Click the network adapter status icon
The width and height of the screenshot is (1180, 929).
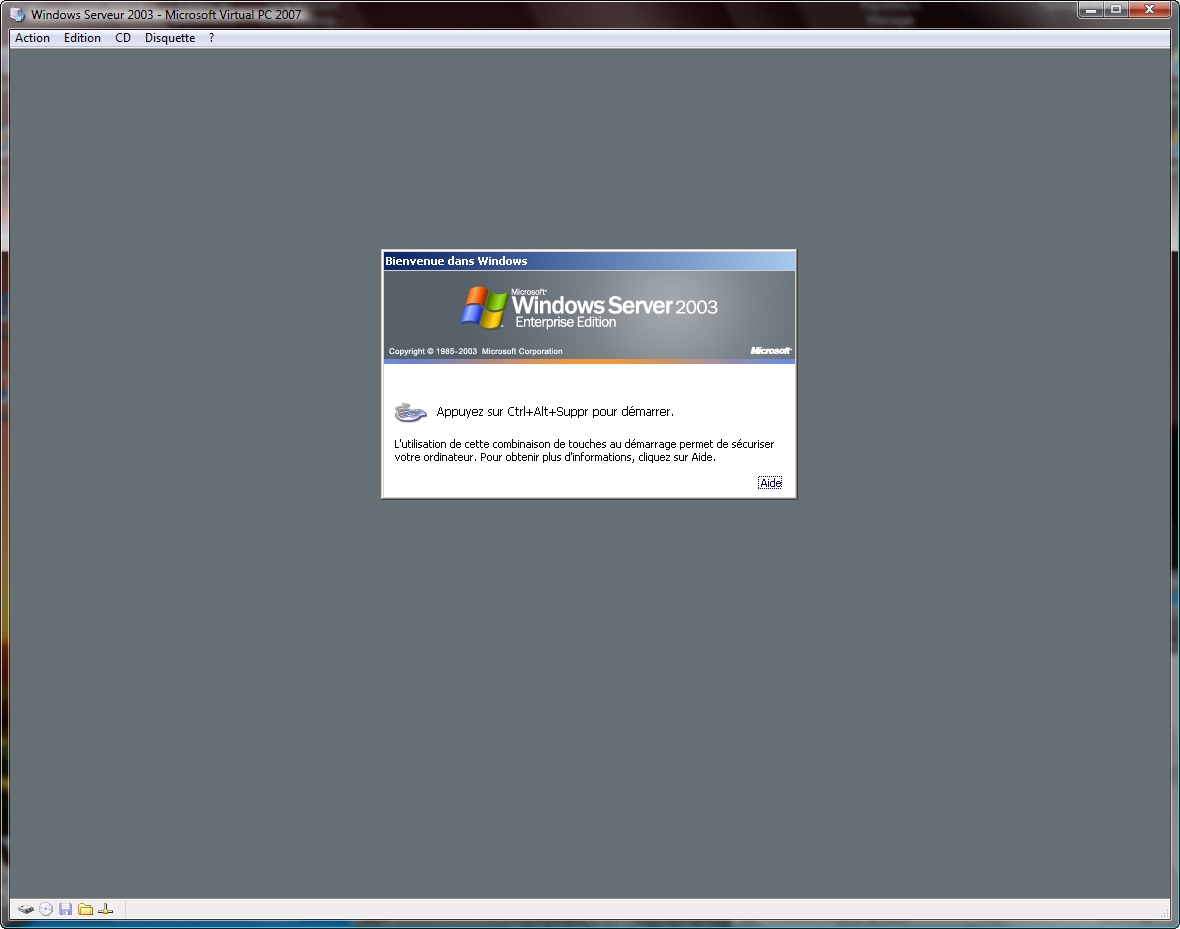point(105,909)
